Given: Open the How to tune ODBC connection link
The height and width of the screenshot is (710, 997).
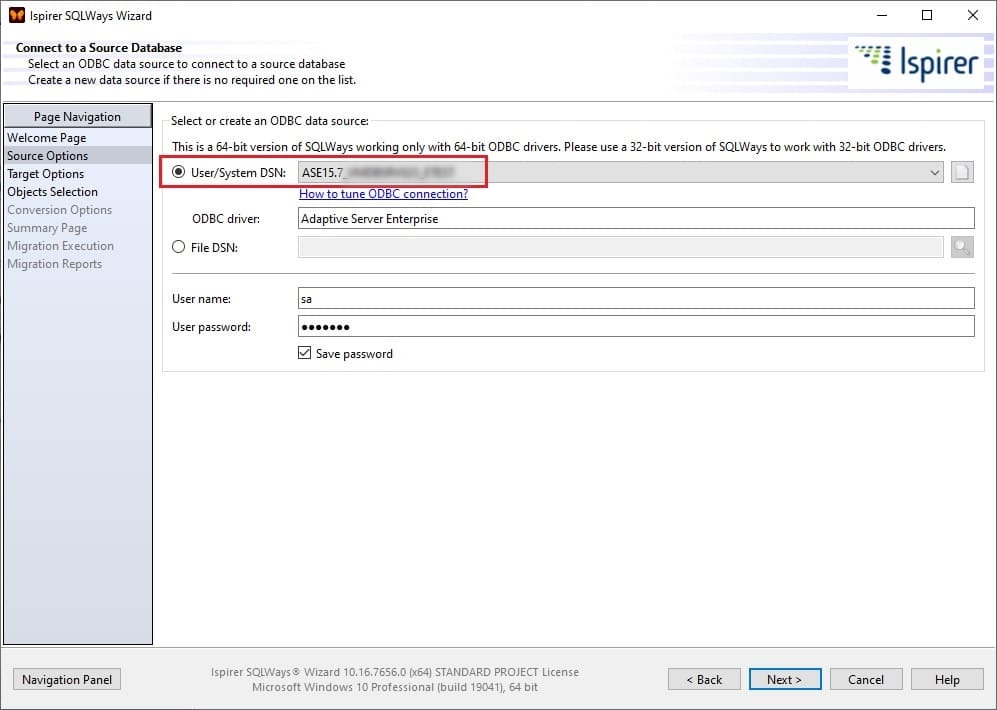Looking at the screenshot, I should (383, 194).
